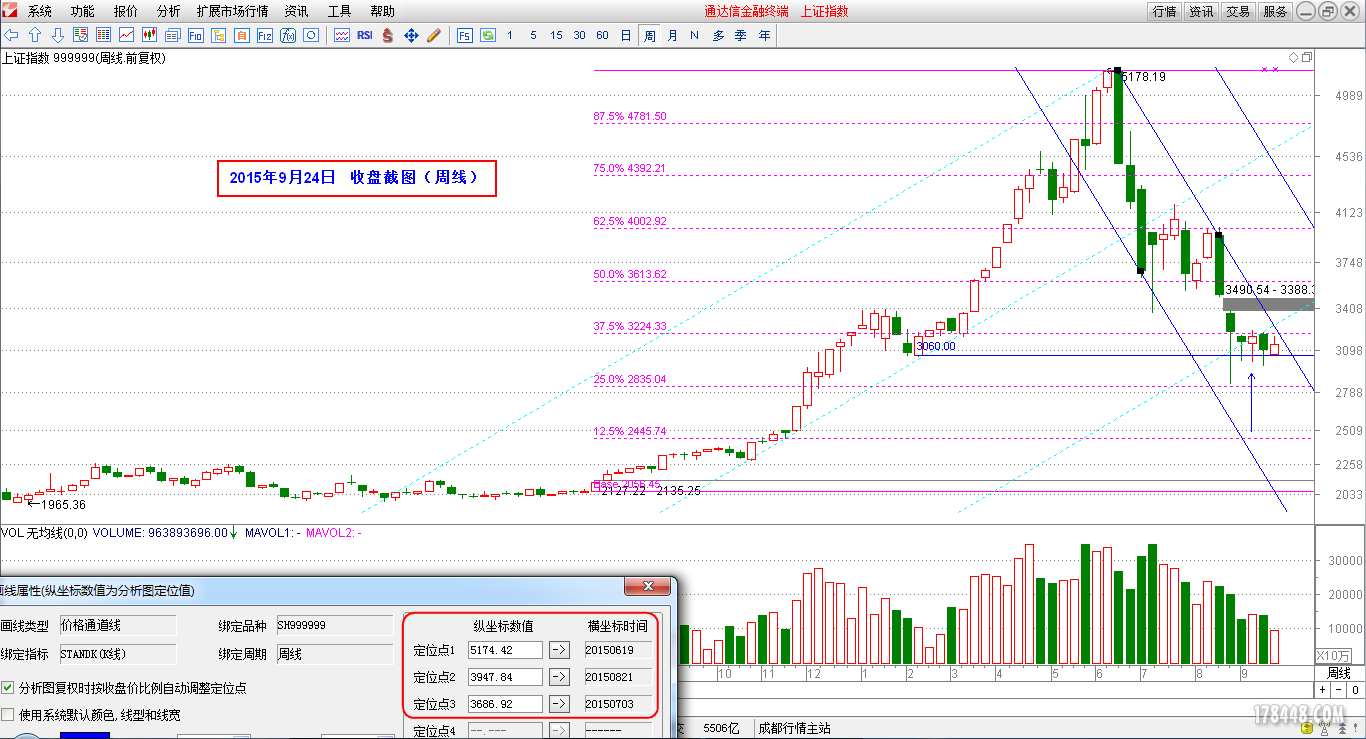
Task: Toggle auto-adjust anchor points checkbox
Action: 8,688
